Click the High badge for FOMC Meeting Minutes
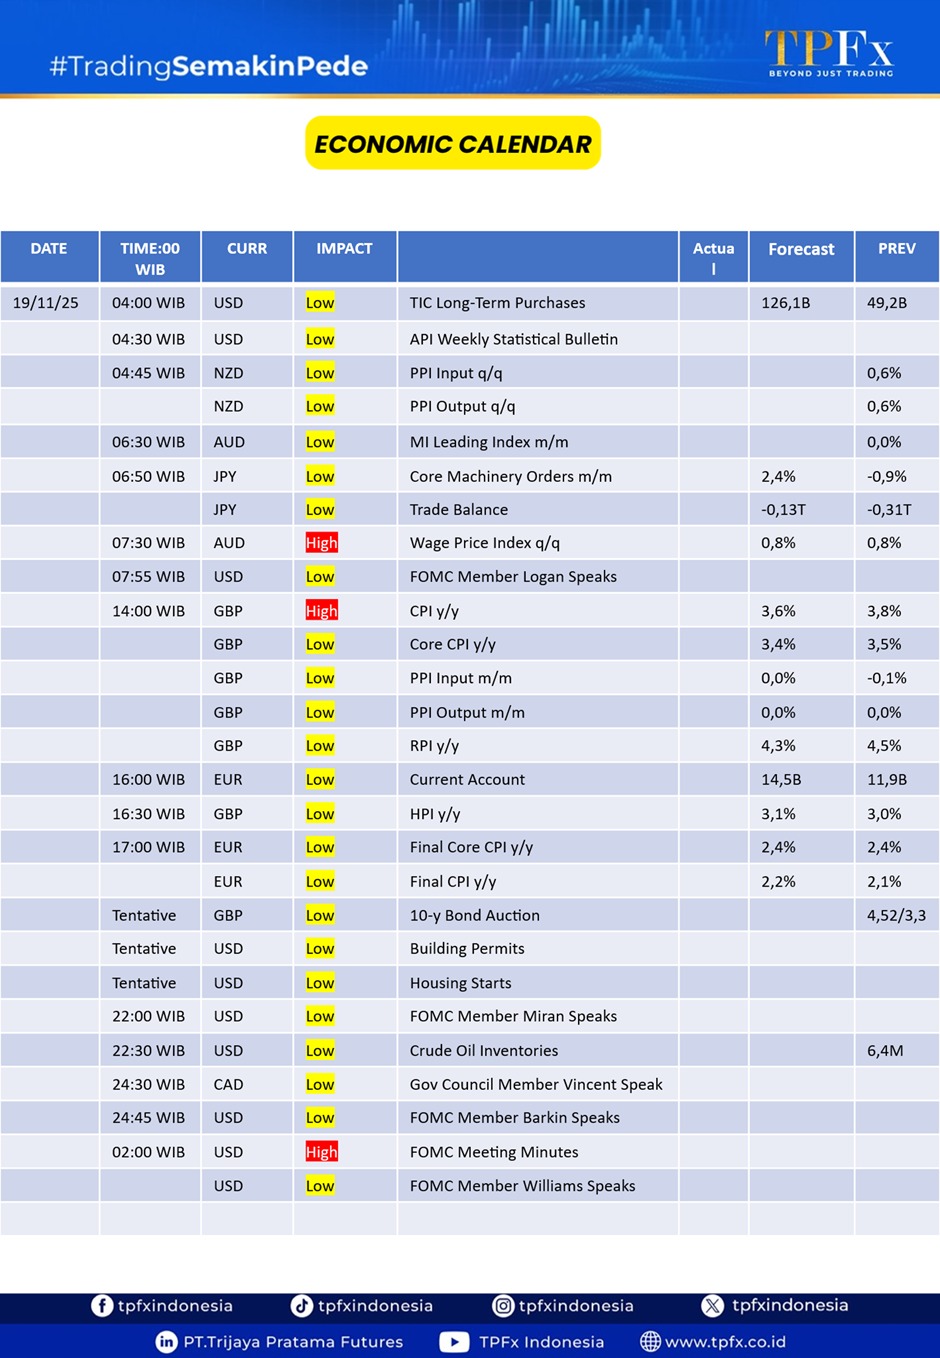 click(x=321, y=1152)
